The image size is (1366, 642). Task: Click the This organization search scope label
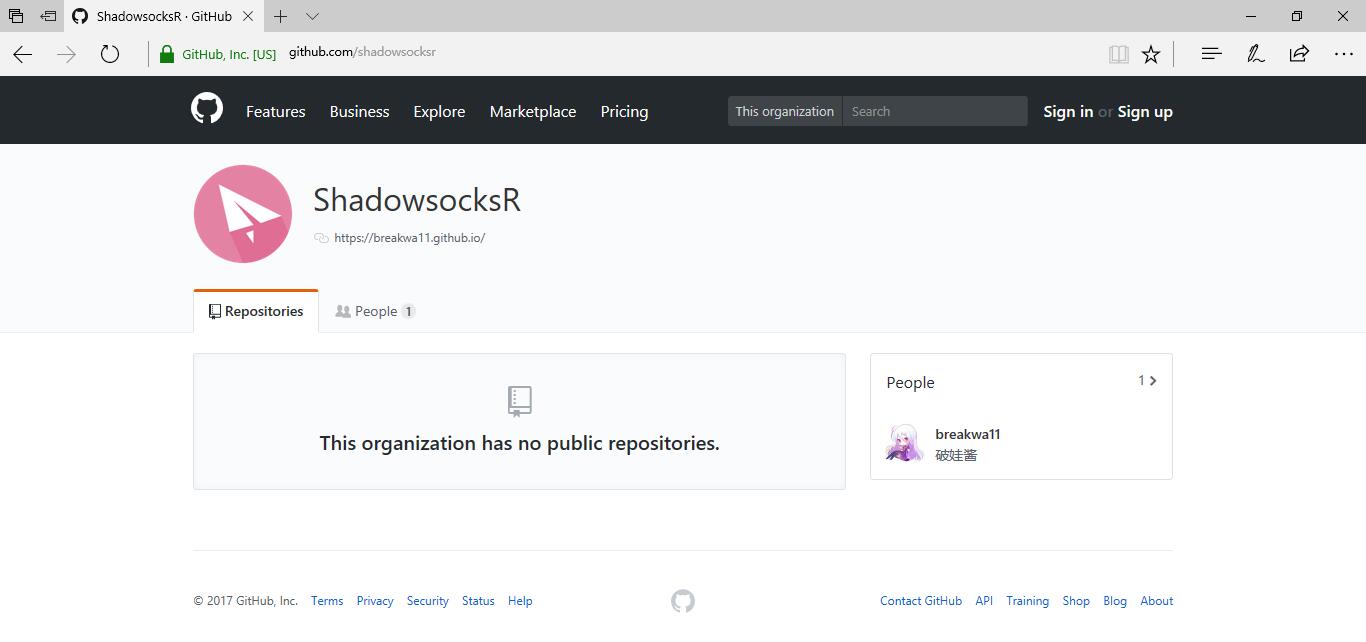tap(785, 111)
